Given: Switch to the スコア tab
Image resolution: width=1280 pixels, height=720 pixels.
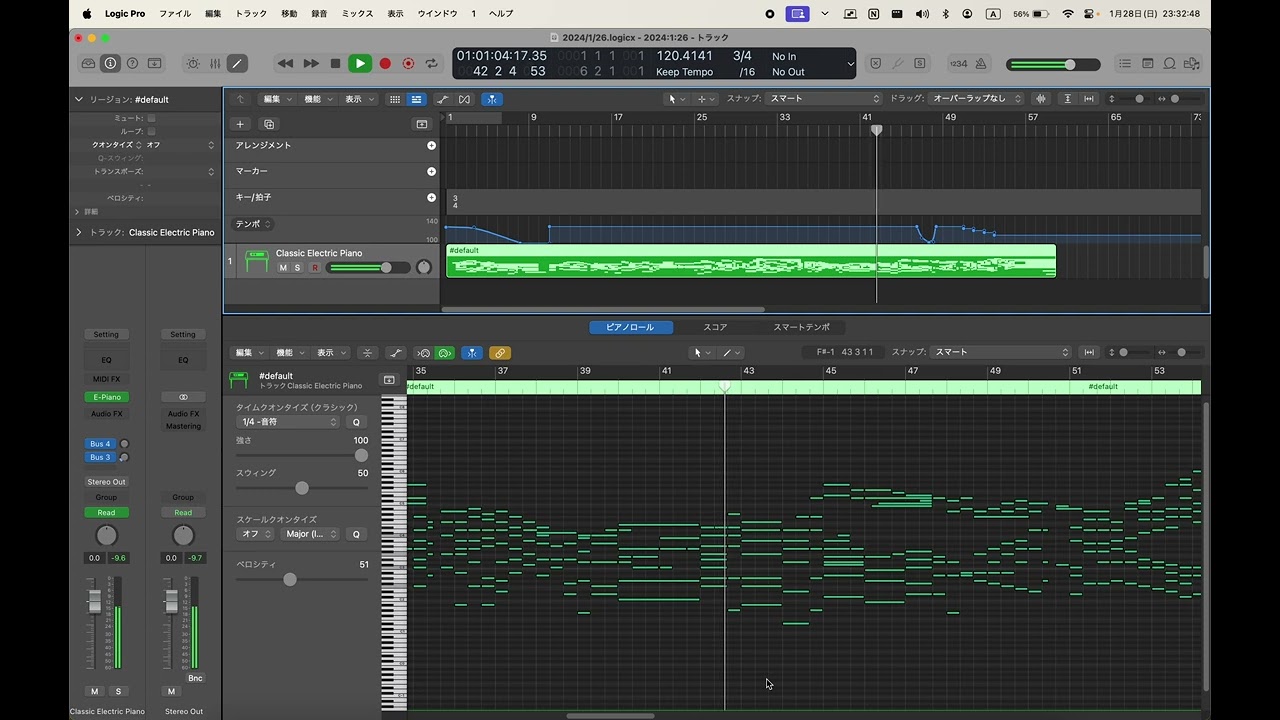Looking at the screenshot, I should (715, 327).
